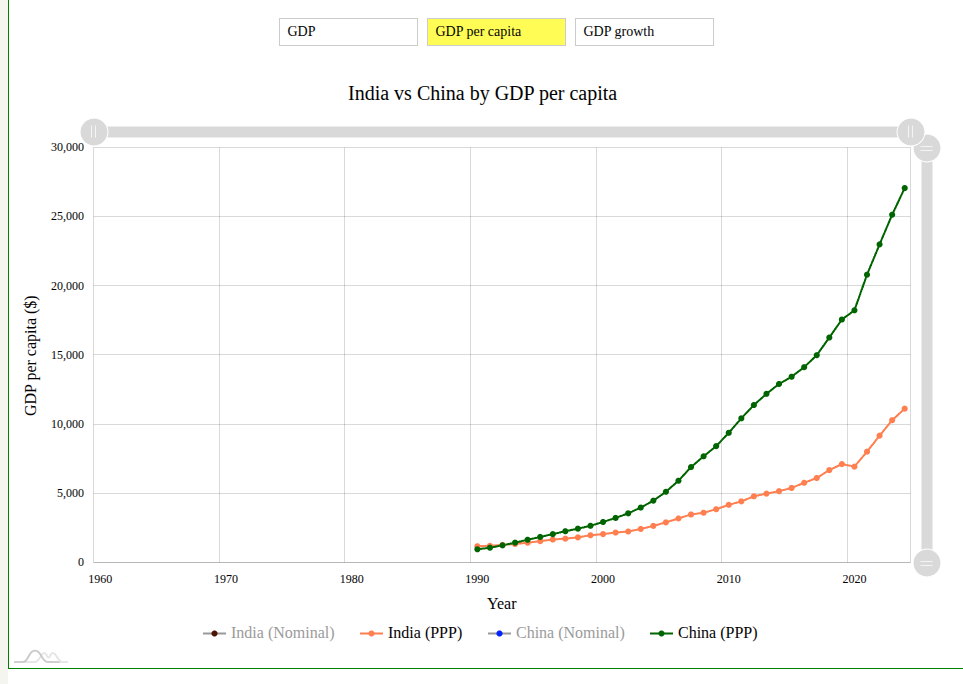The width and height of the screenshot is (963, 684).
Task: Click the China (Nominal) blue legend marker
Action: (499, 634)
